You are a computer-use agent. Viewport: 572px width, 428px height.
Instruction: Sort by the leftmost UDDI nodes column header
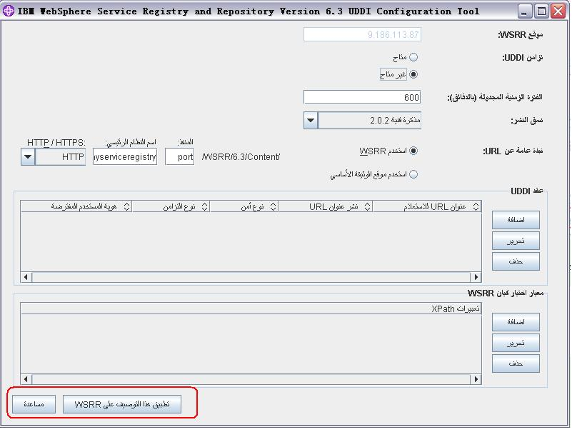coord(76,207)
